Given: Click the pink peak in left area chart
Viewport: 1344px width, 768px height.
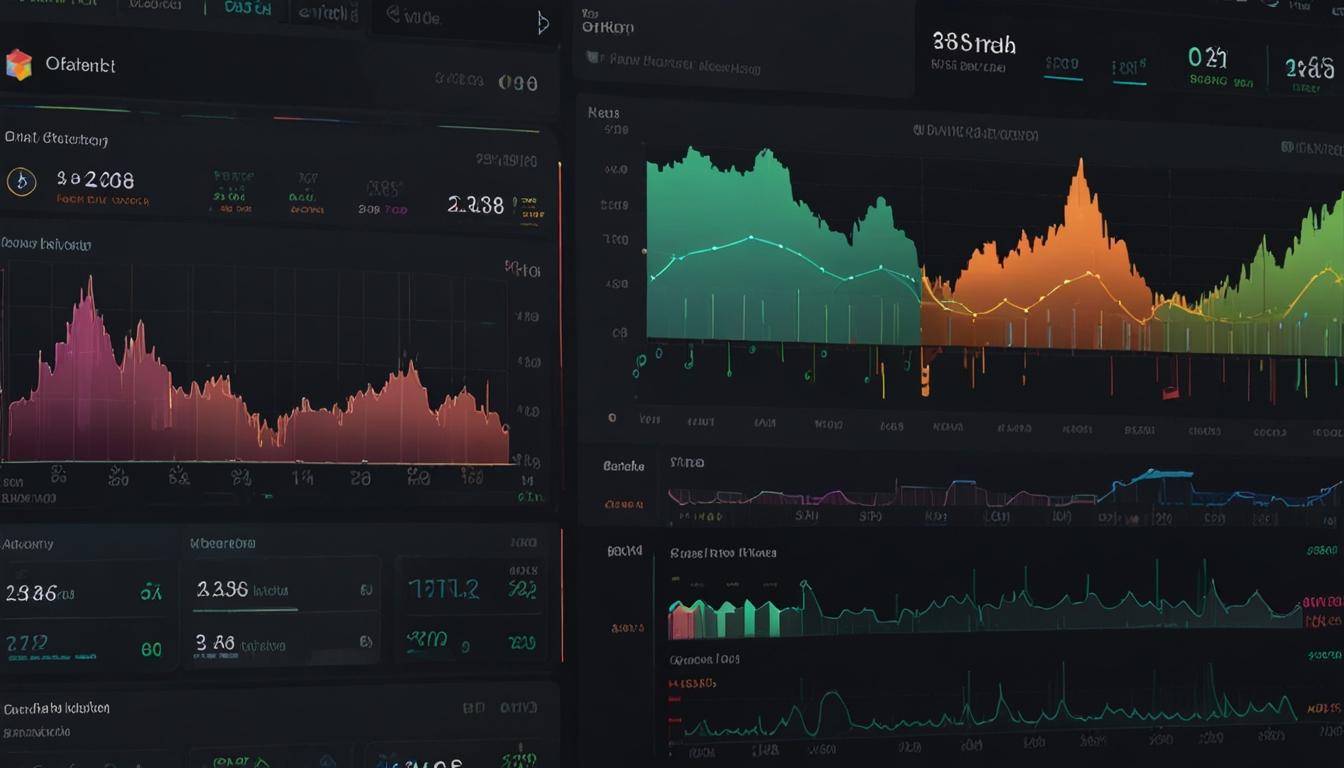Looking at the screenshot, I should click(x=88, y=300).
